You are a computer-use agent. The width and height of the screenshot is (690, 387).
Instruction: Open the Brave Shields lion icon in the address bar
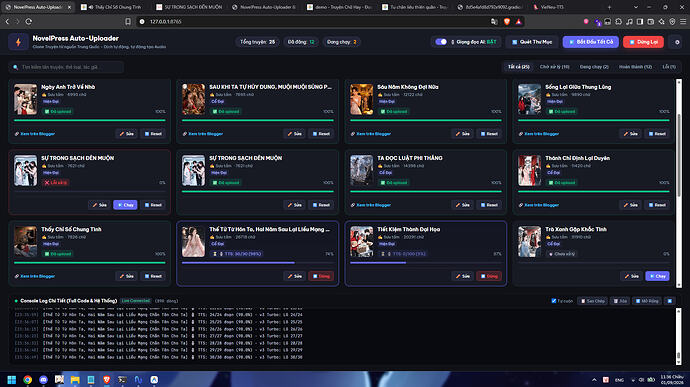point(507,22)
